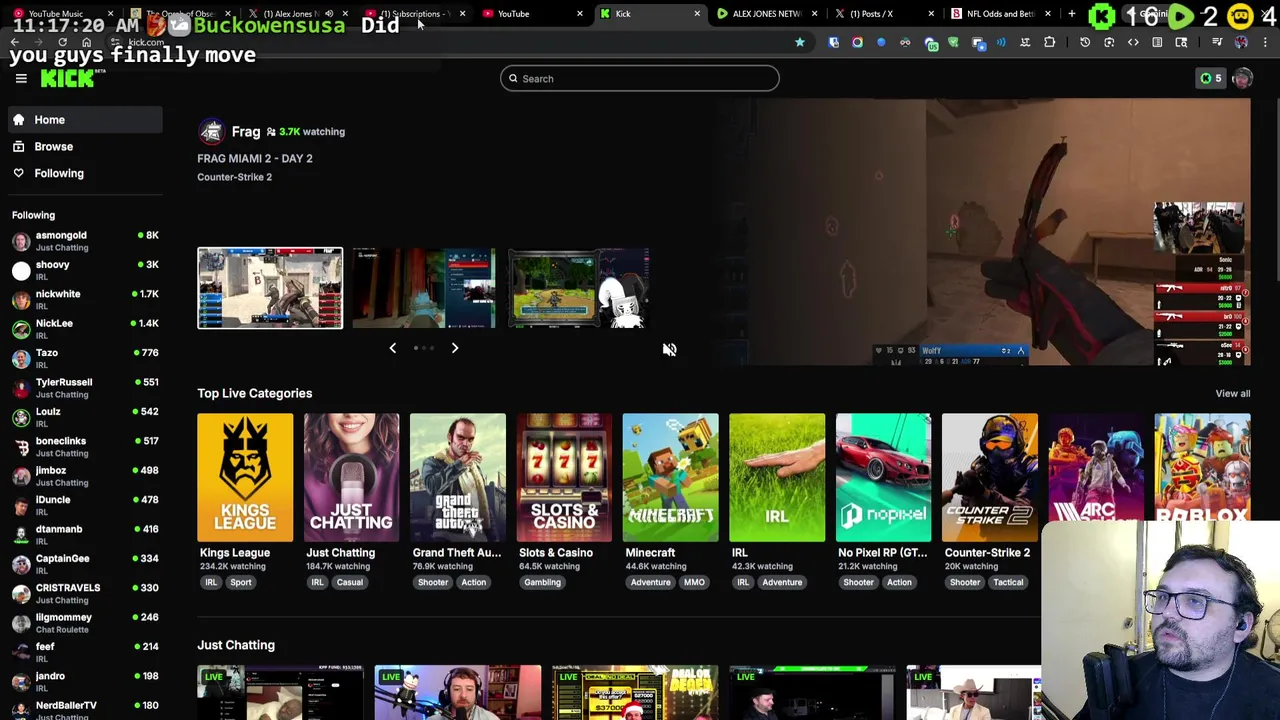The height and width of the screenshot is (720, 1280).
Task: Open shoovy in Following list
Action: coord(85,270)
